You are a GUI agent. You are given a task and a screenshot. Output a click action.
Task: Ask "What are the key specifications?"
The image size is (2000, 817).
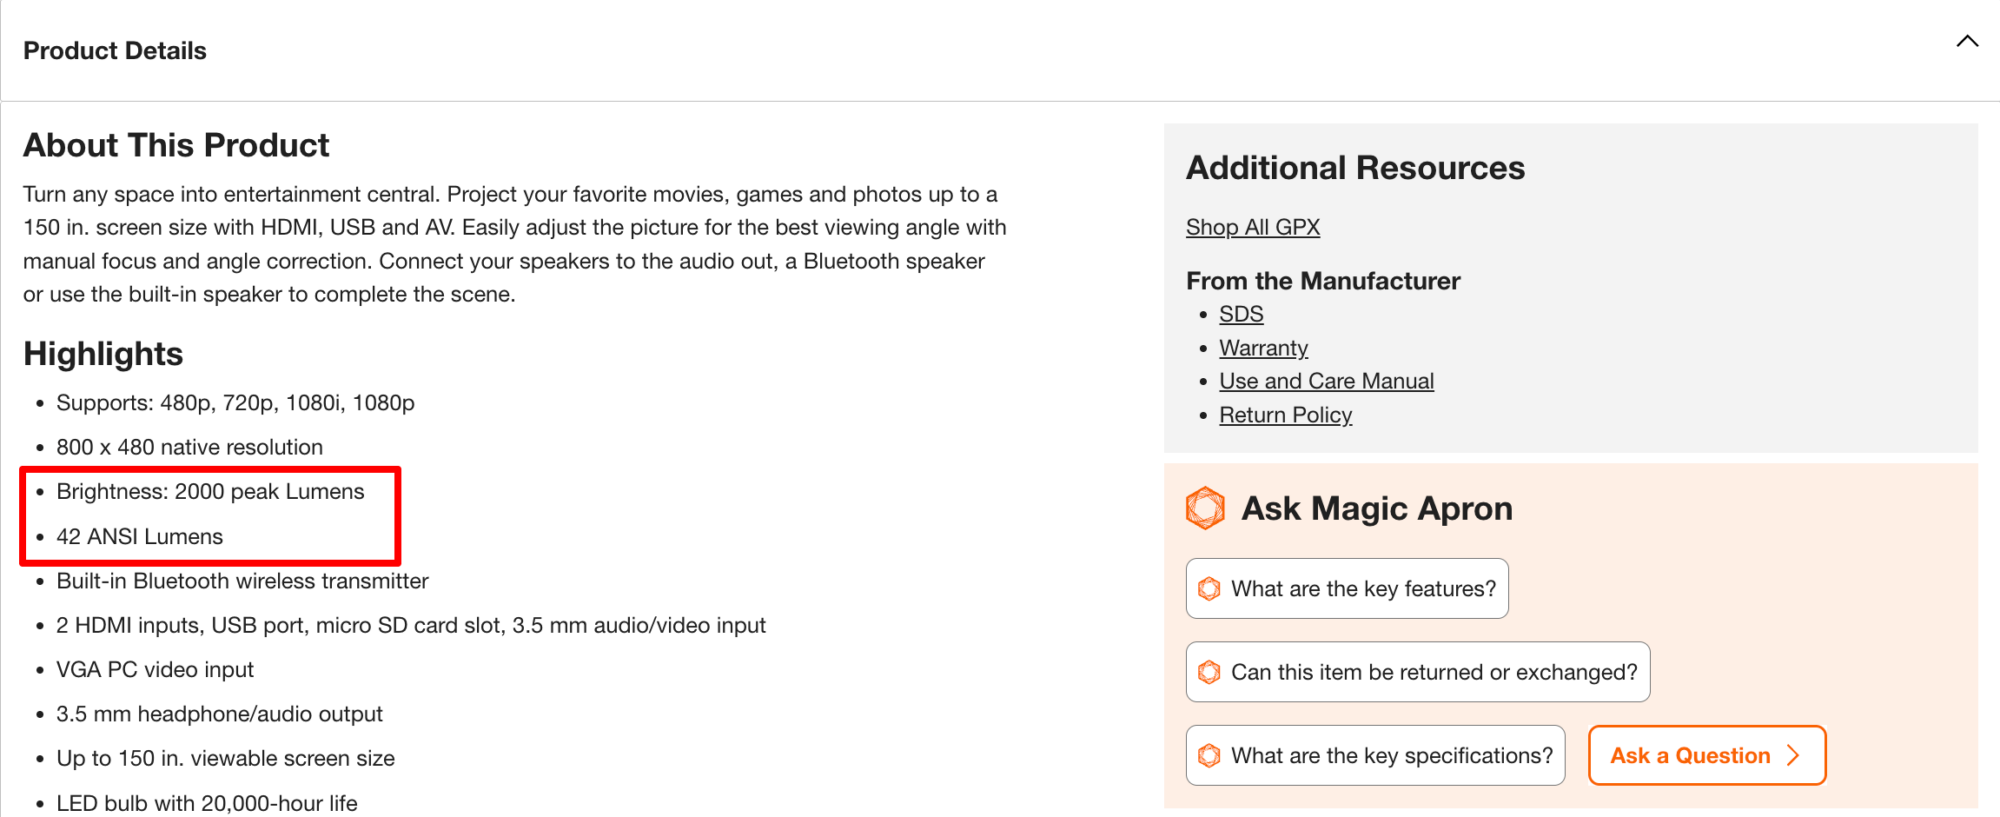[1391, 756]
